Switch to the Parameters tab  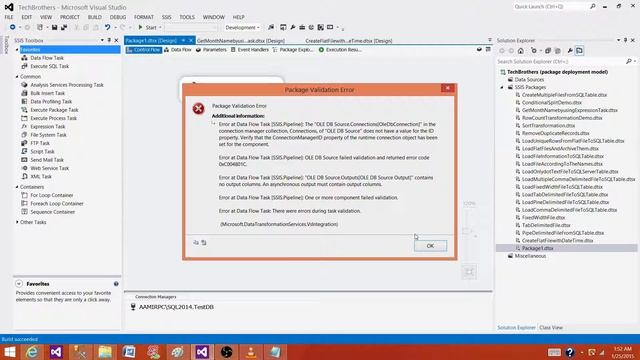[x=211, y=50]
